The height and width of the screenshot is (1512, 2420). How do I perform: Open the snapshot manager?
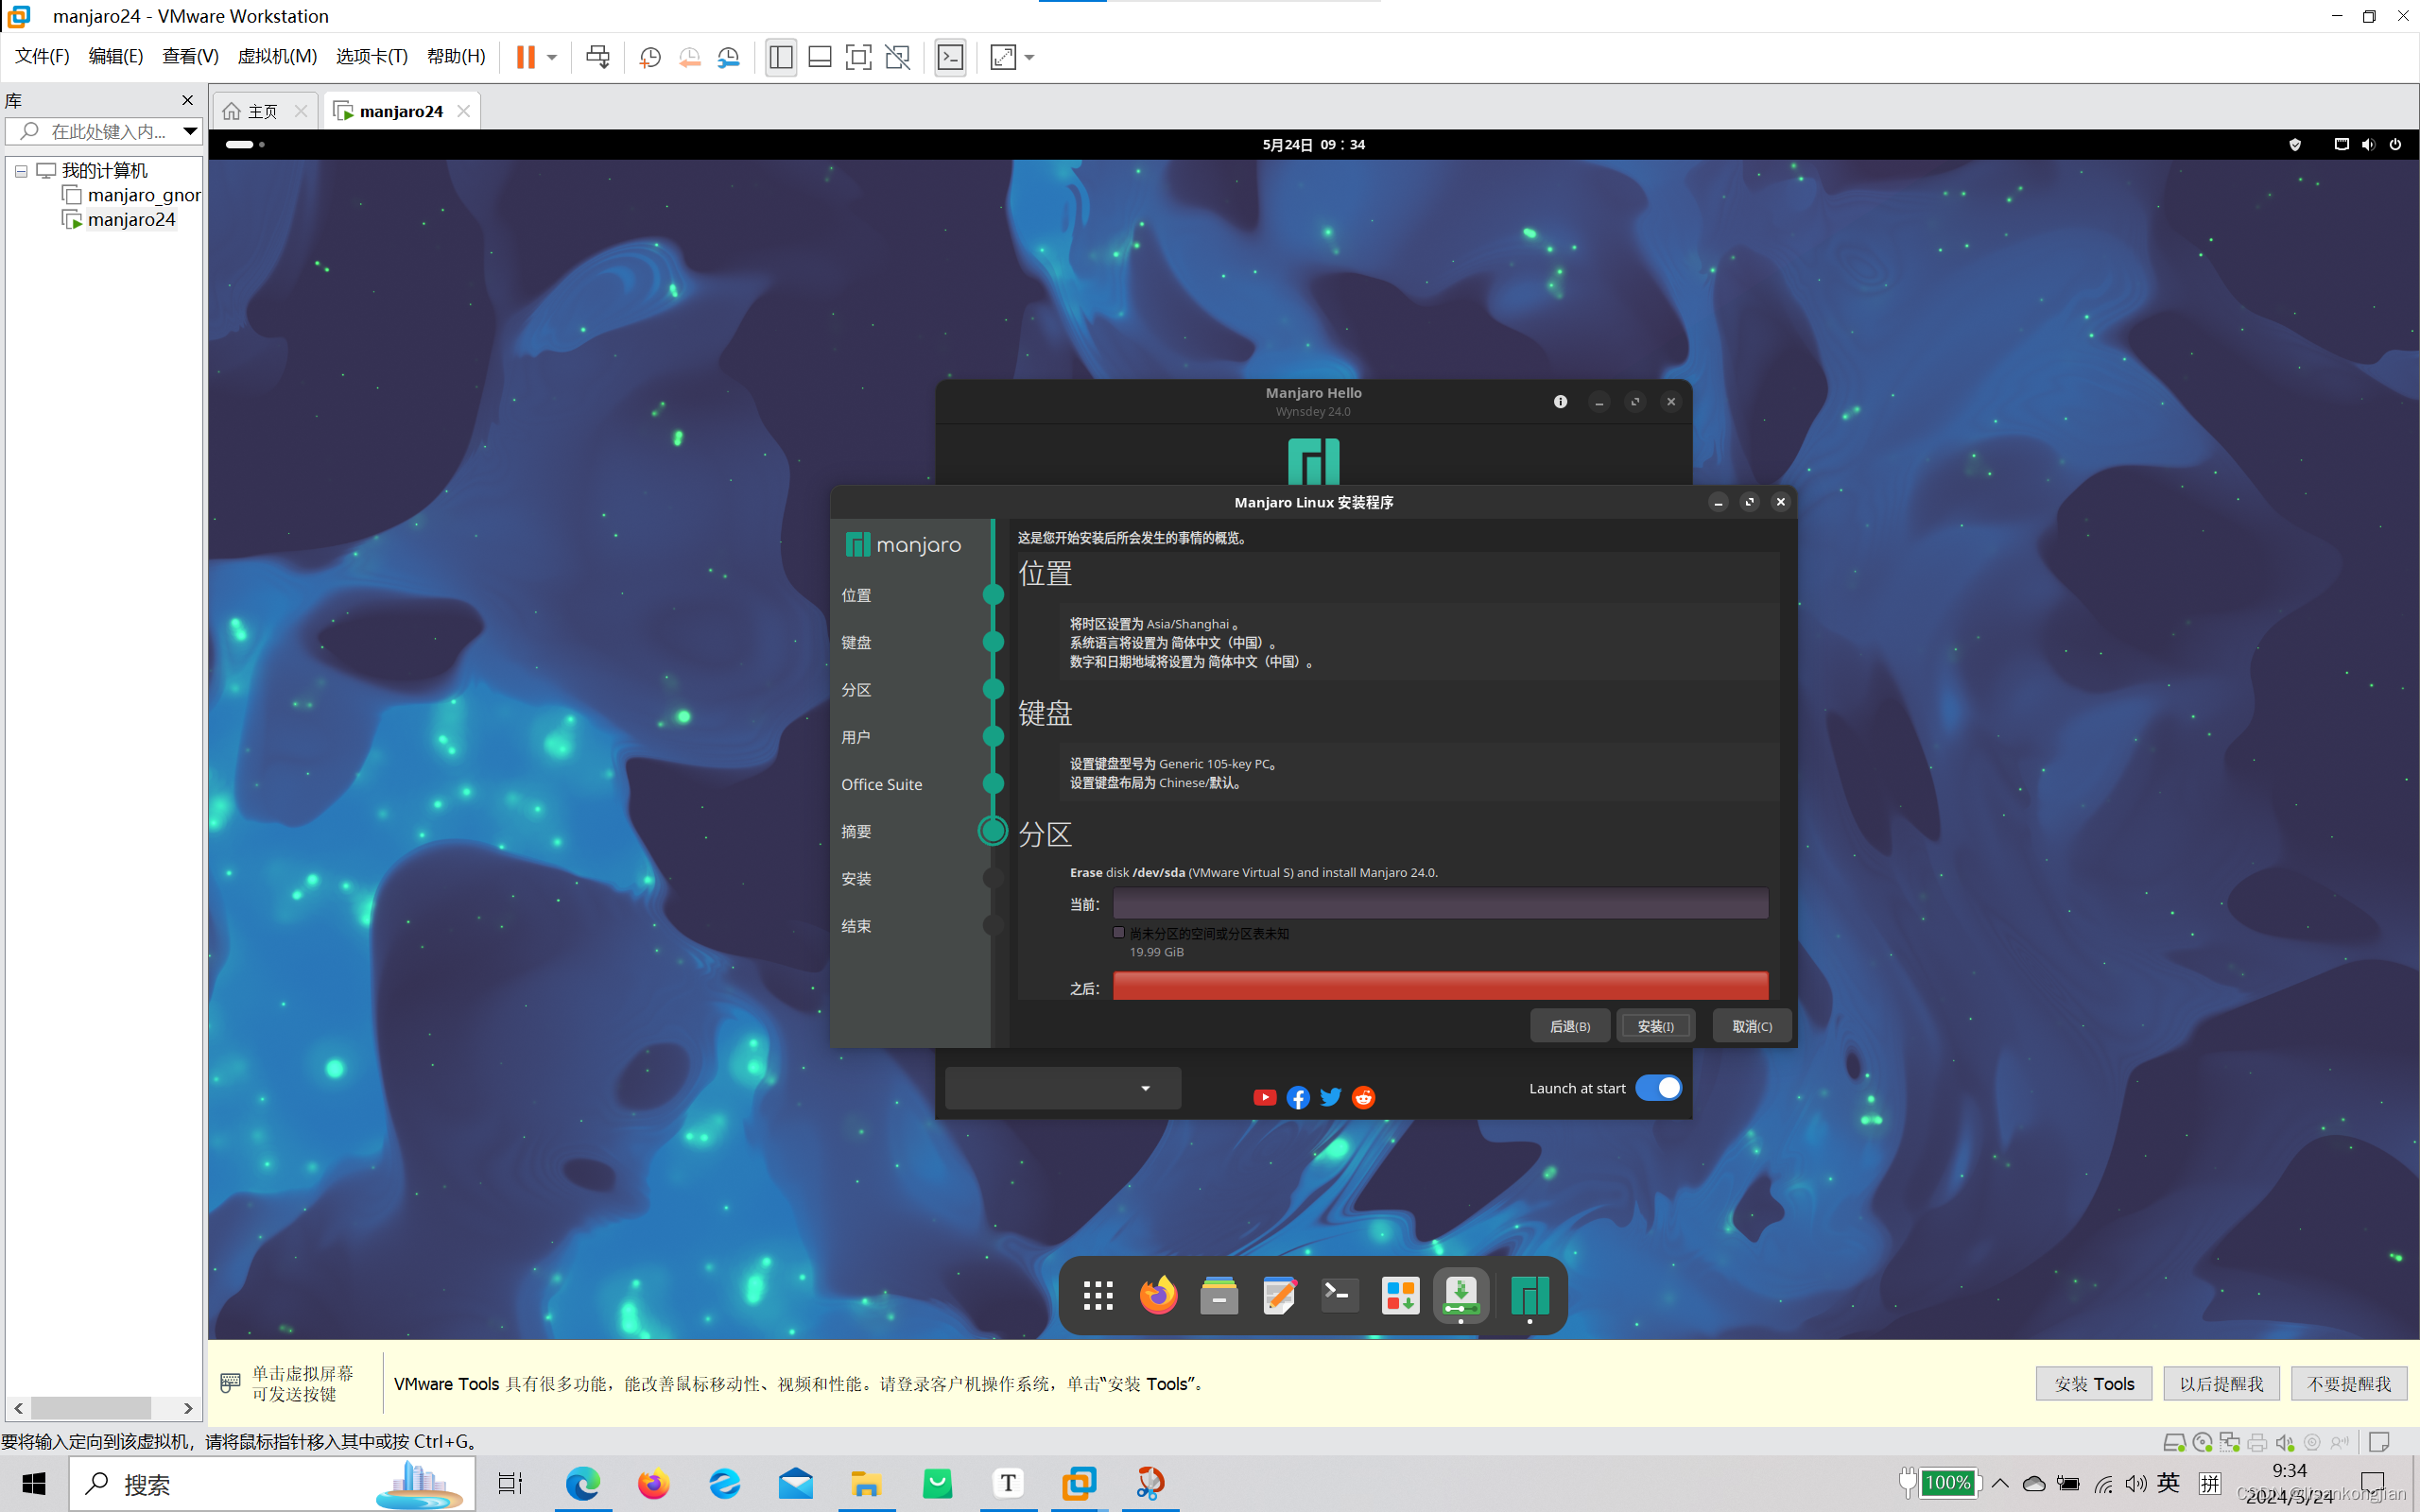[729, 57]
